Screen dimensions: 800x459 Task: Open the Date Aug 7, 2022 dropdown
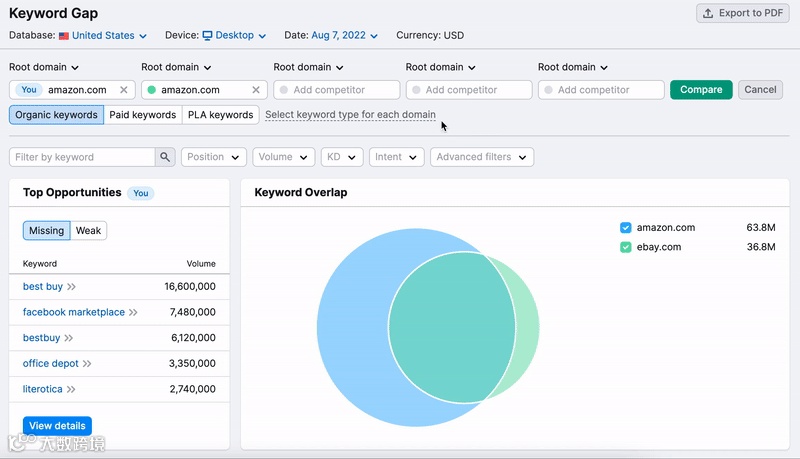click(344, 36)
